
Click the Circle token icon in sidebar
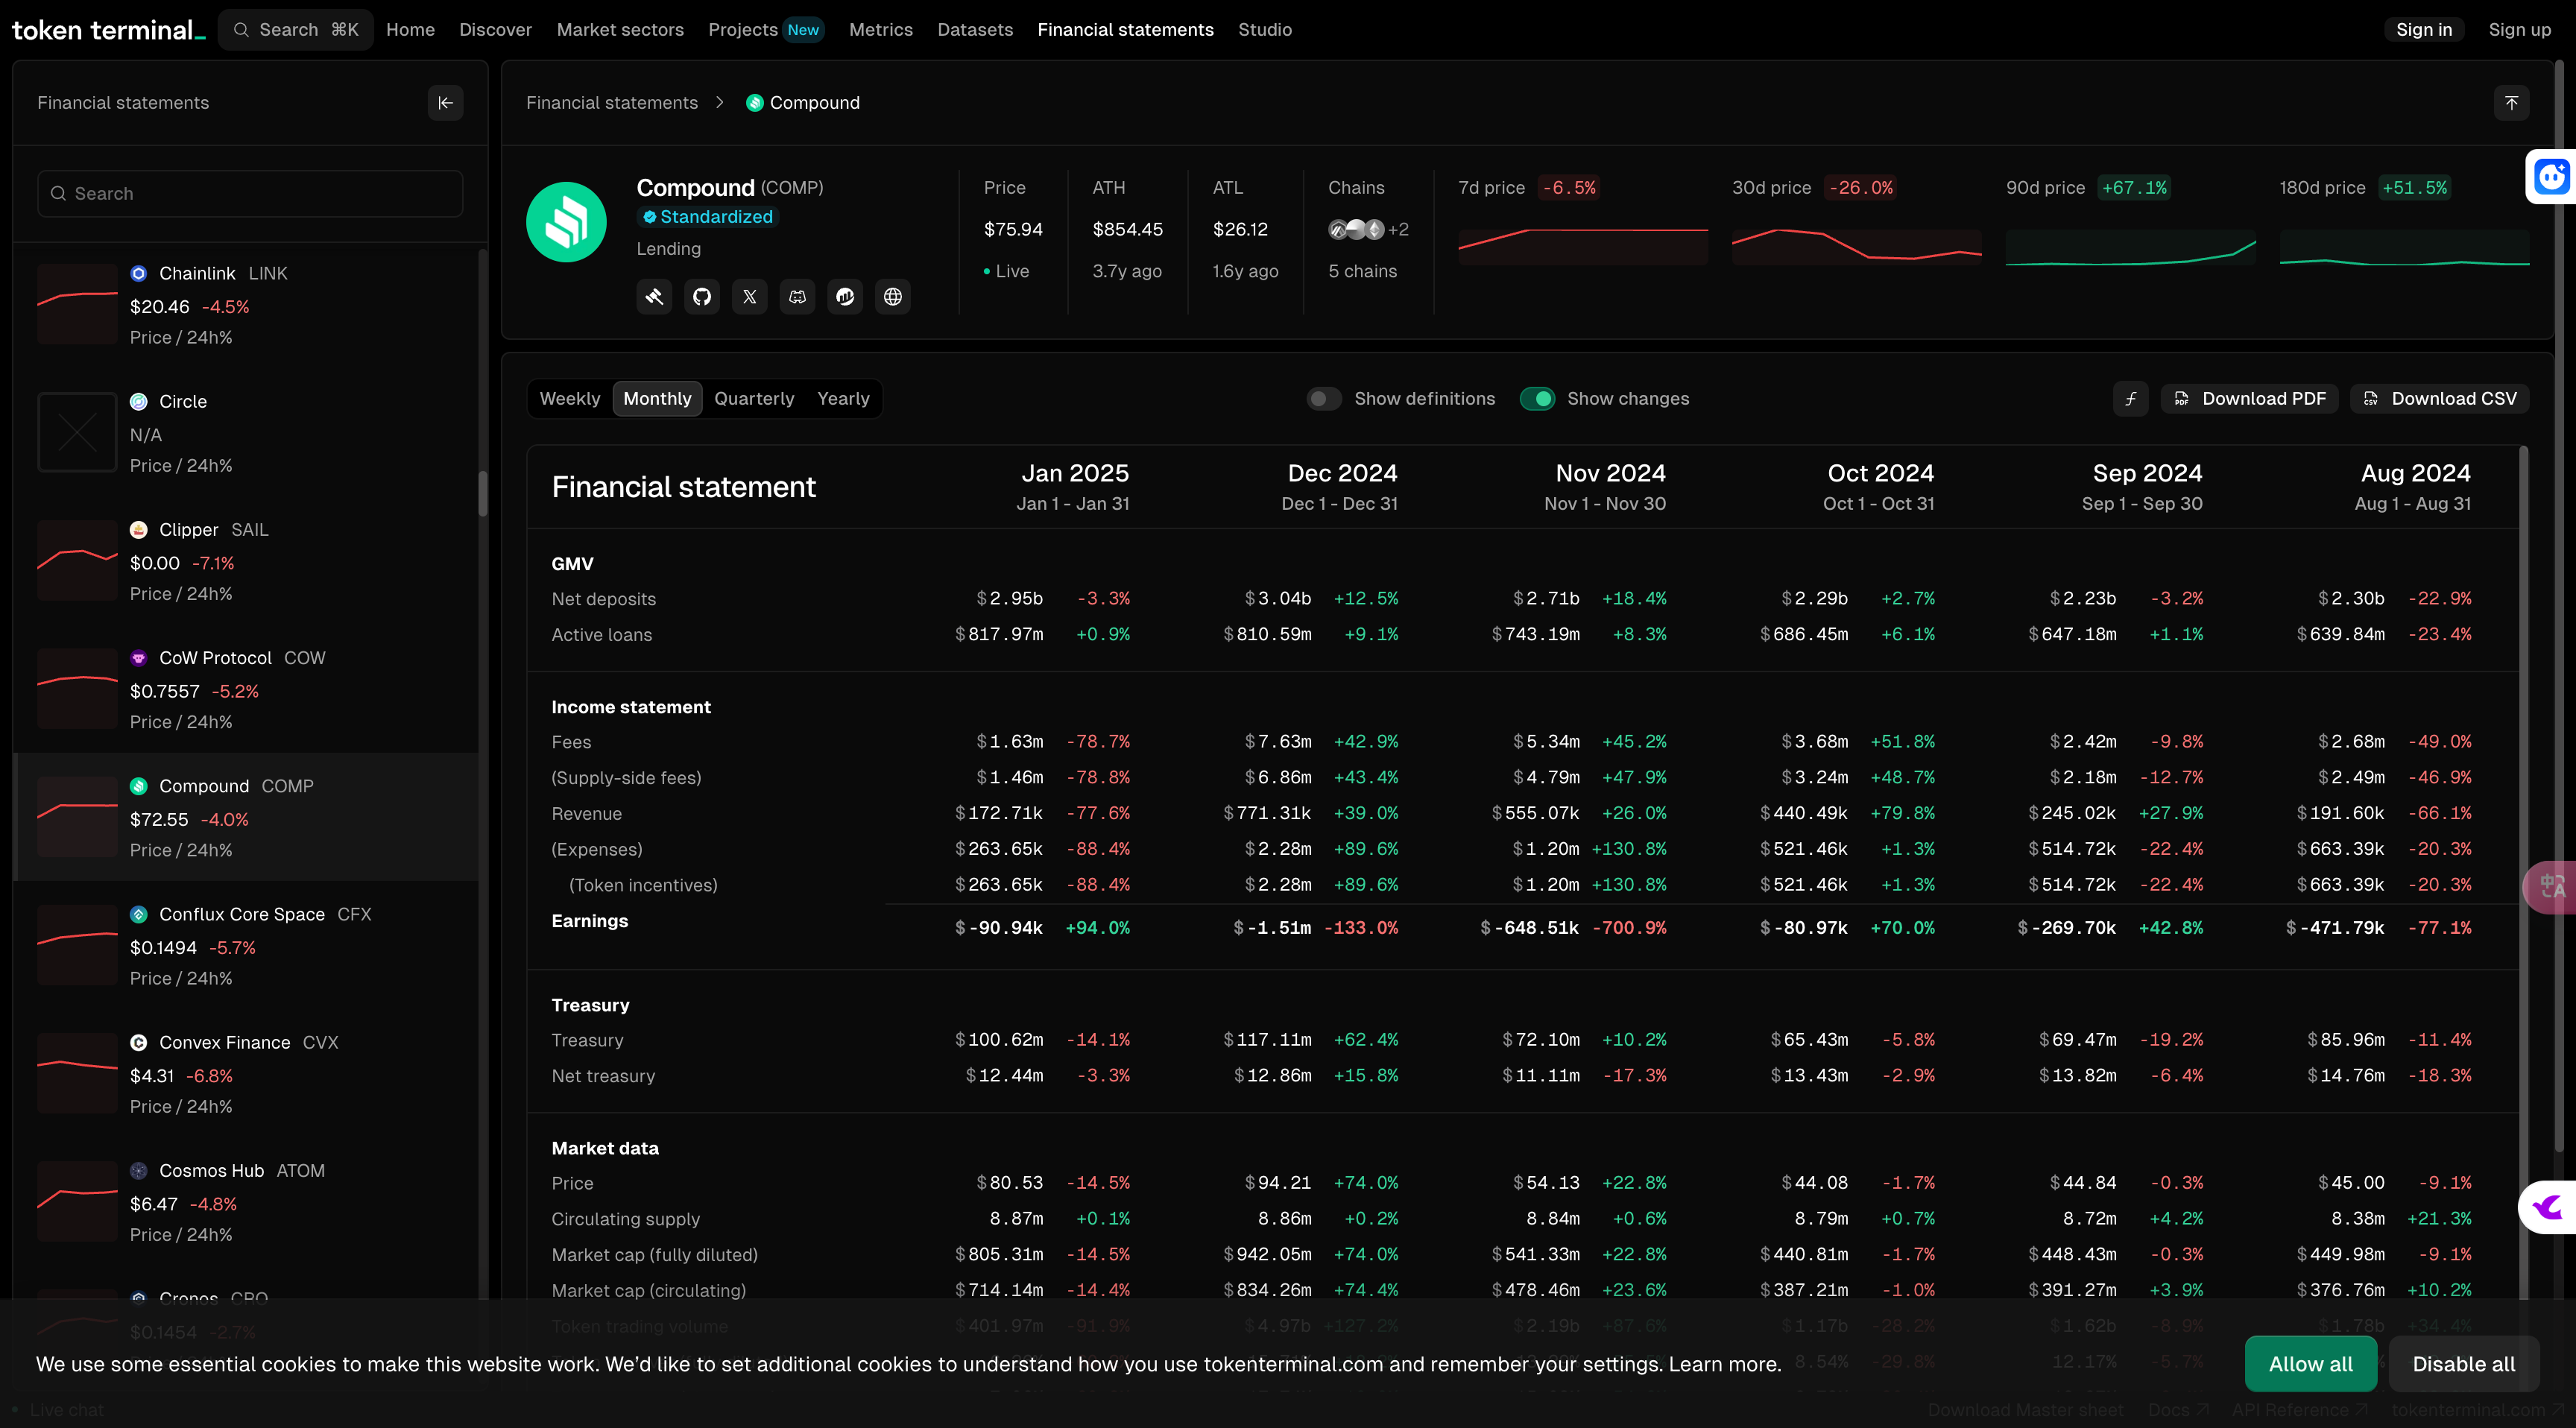[139, 401]
